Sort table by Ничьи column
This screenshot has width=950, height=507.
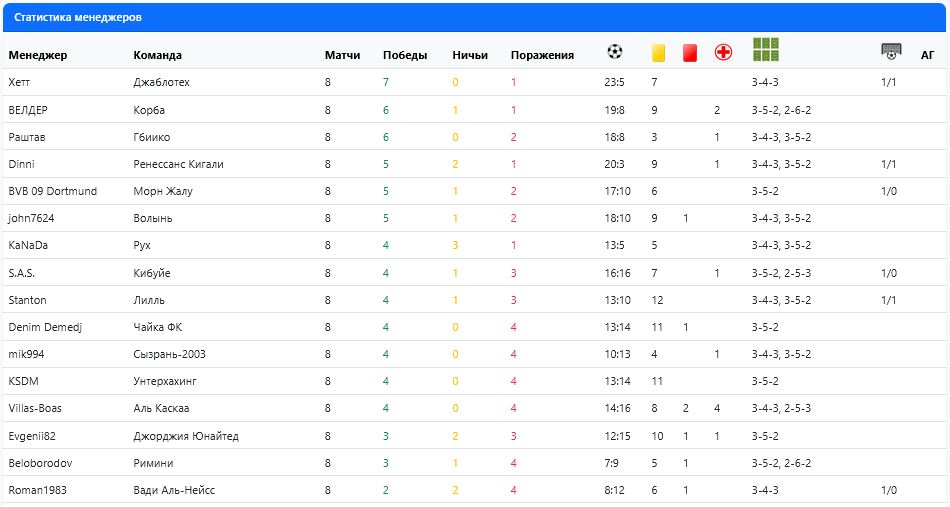click(469, 55)
